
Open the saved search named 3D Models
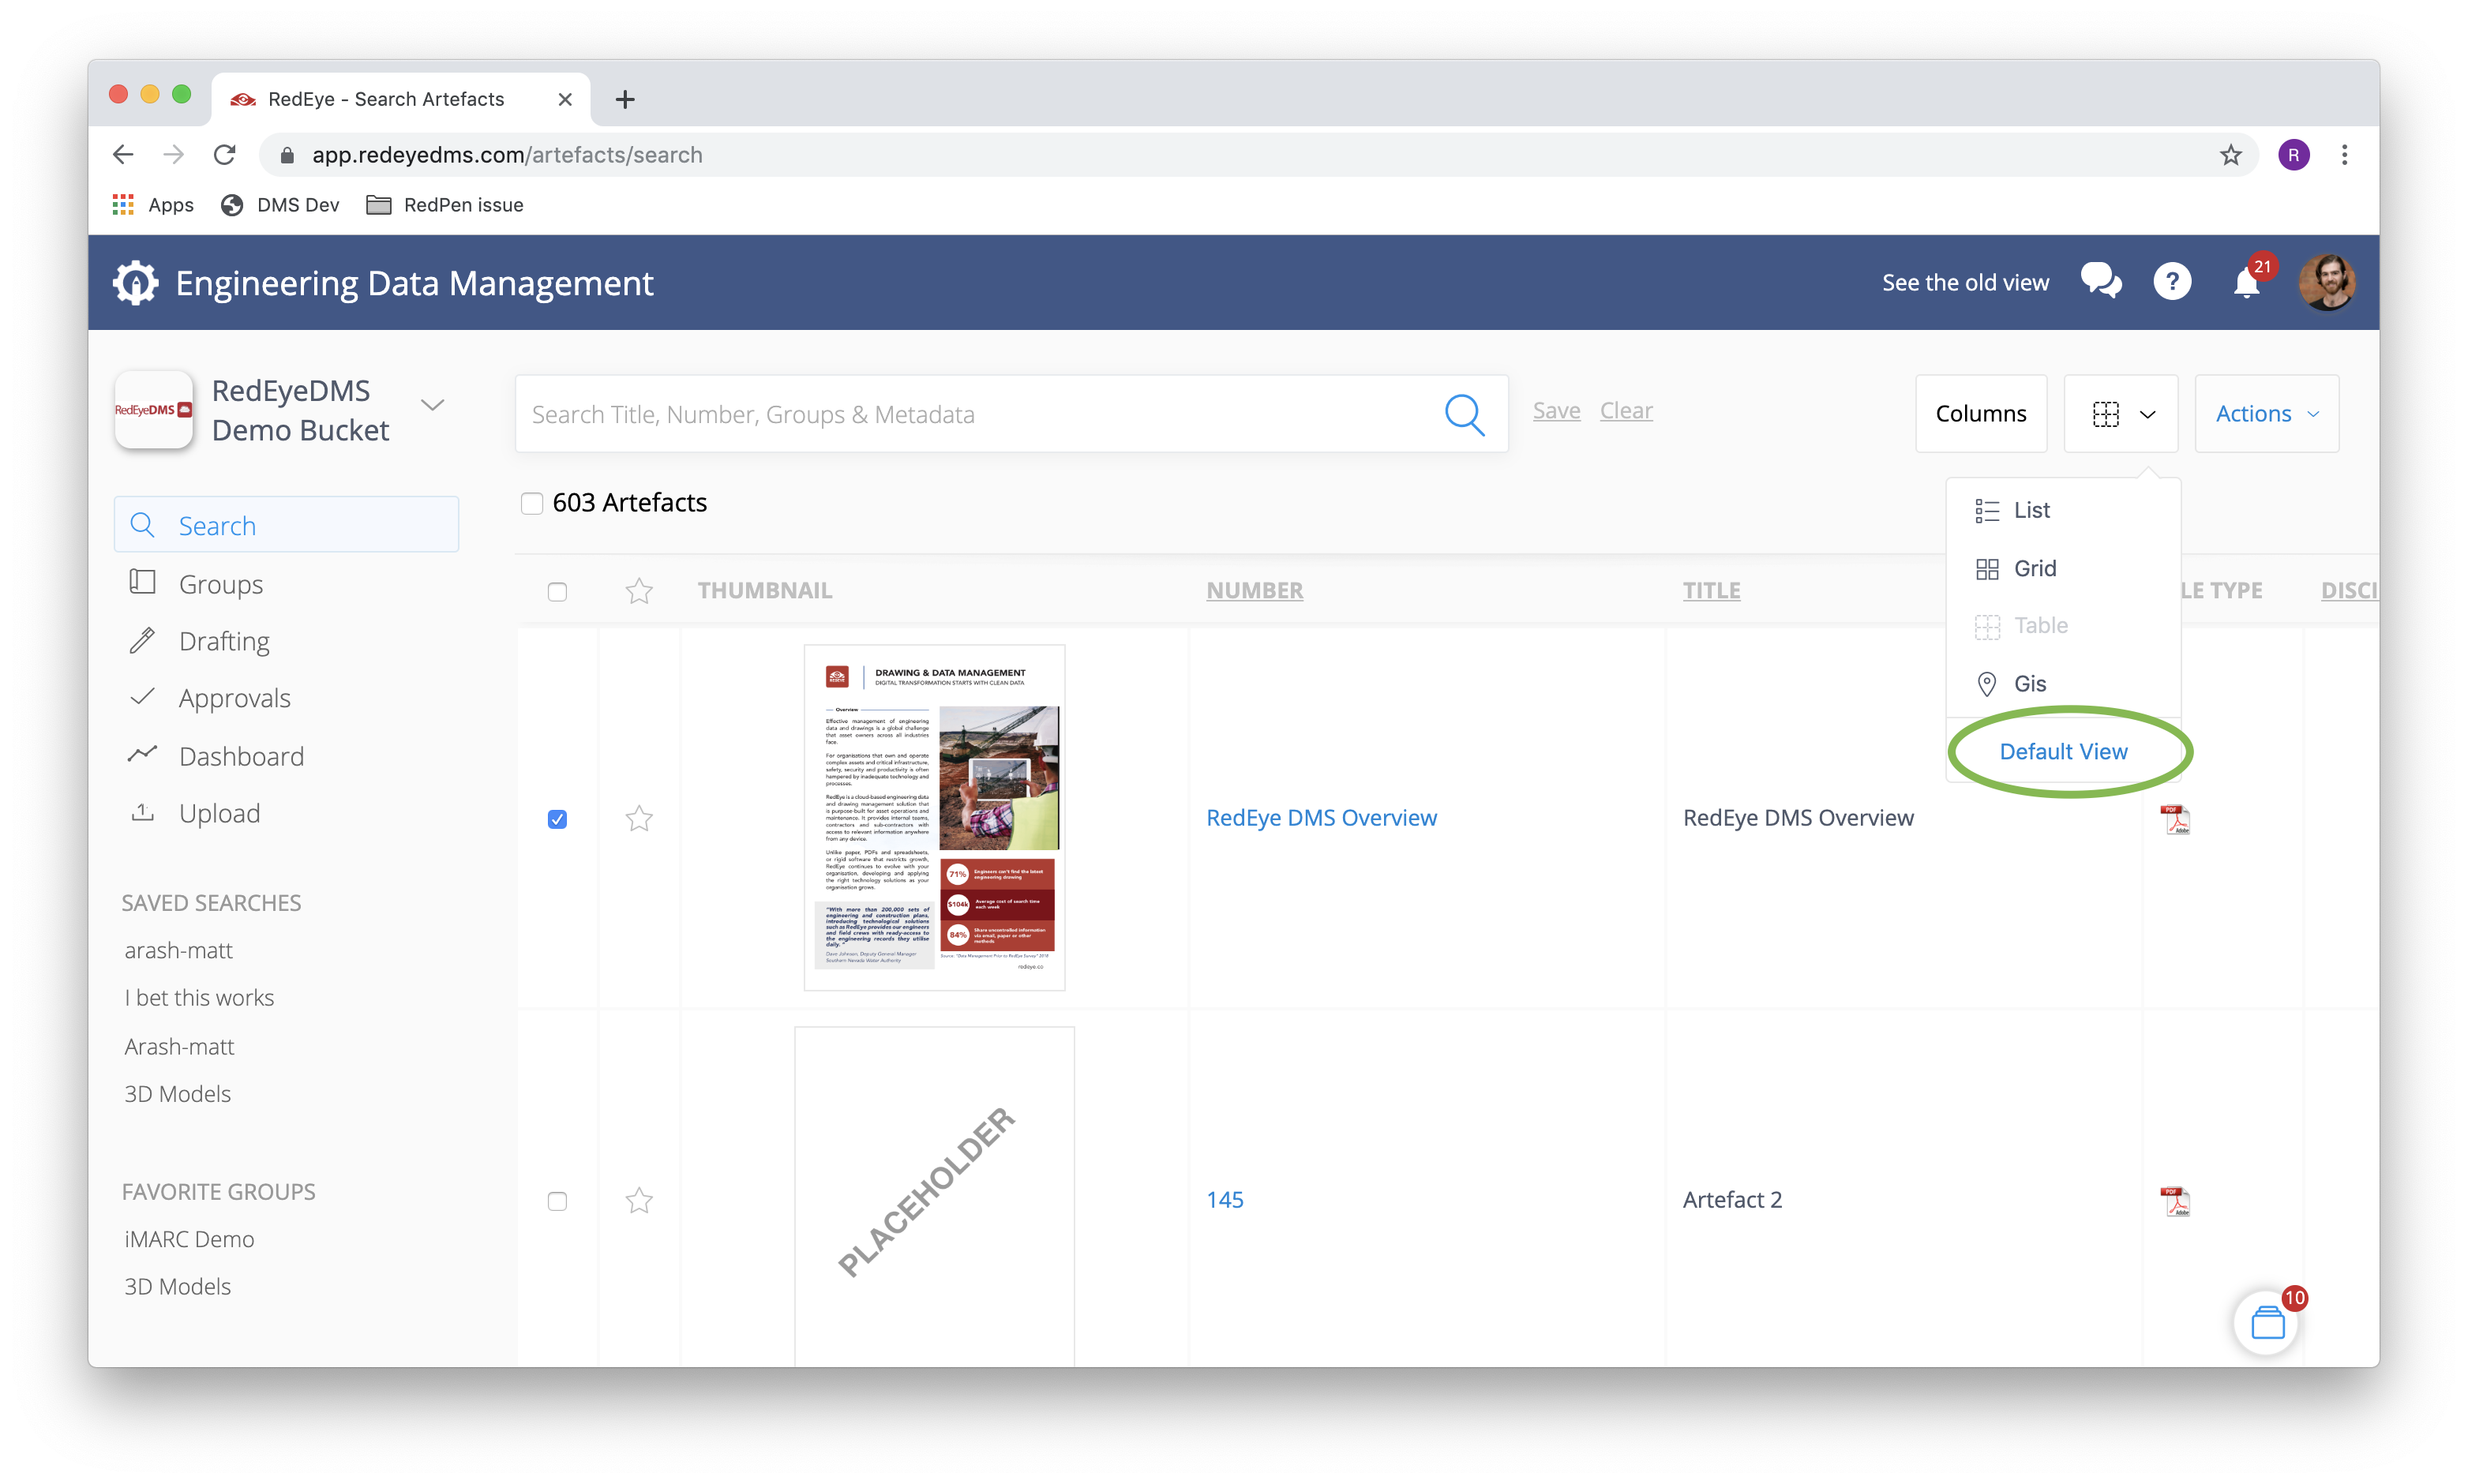[x=178, y=1093]
